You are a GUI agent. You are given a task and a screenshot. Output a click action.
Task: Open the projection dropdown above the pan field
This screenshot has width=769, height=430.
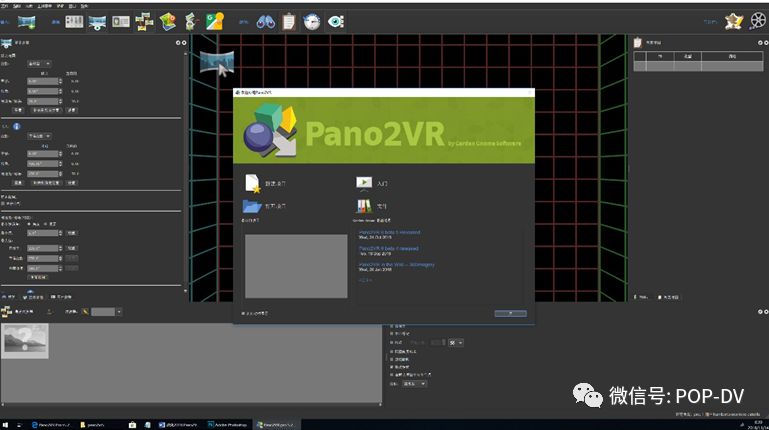point(39,64)
